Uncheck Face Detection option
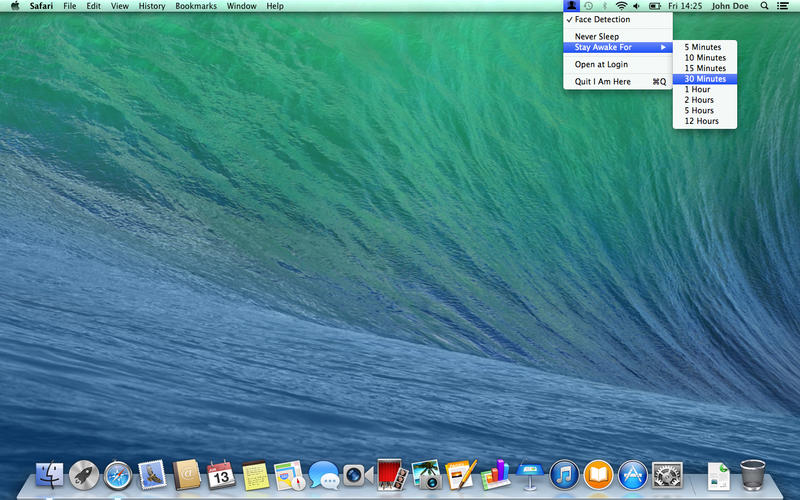This screenshot has height=500, width=800. pos(602,20)
